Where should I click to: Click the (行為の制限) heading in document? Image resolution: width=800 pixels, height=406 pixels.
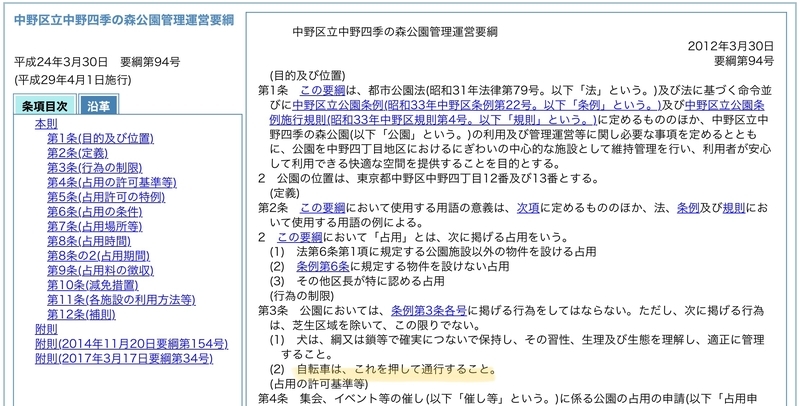302,296
